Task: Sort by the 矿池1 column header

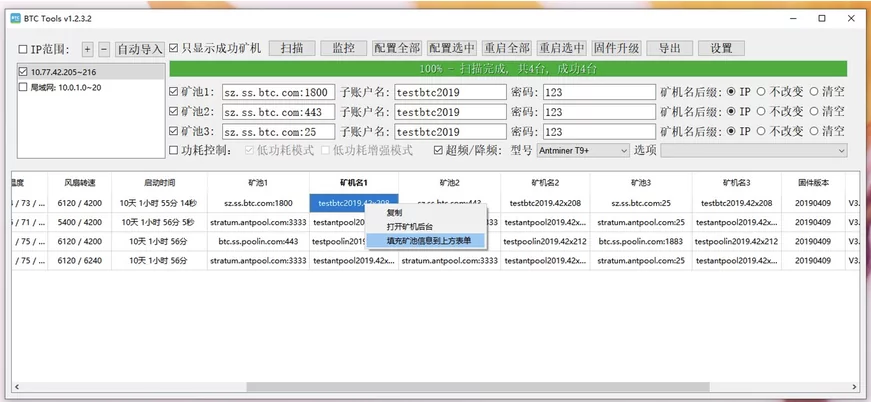Action: [x=258, y=183]
